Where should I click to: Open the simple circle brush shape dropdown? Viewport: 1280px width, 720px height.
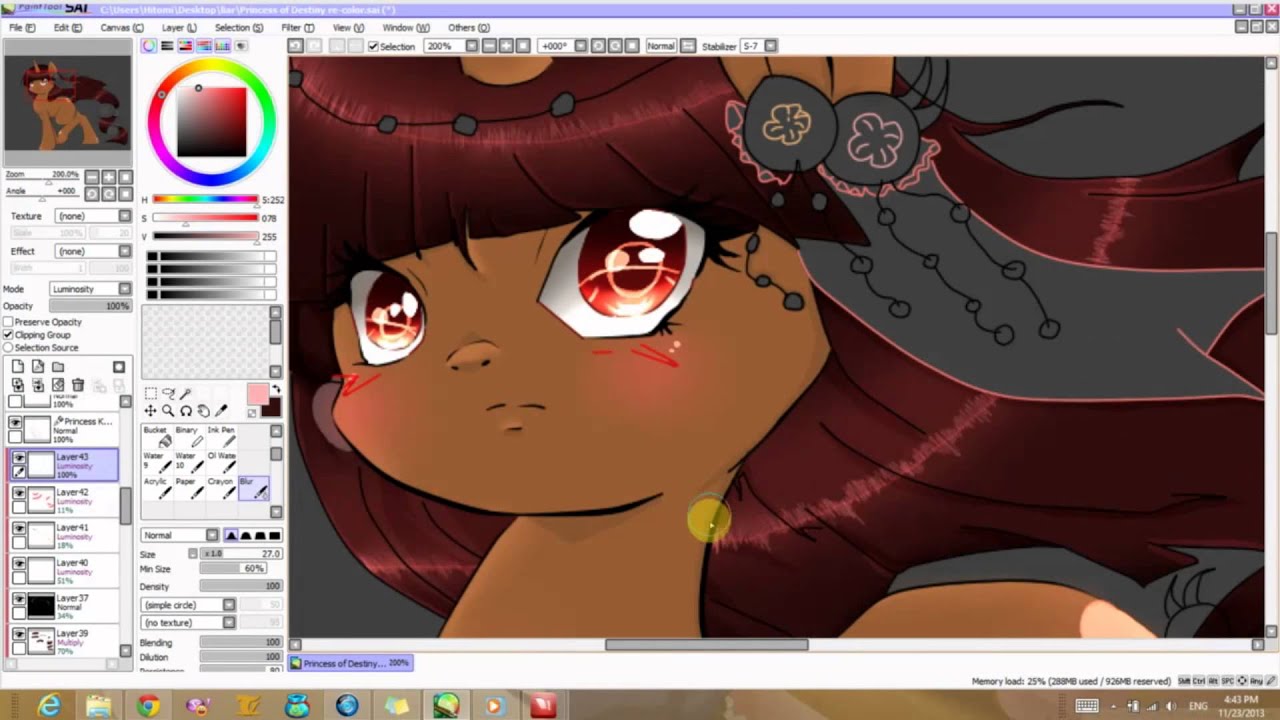(189, 605)
